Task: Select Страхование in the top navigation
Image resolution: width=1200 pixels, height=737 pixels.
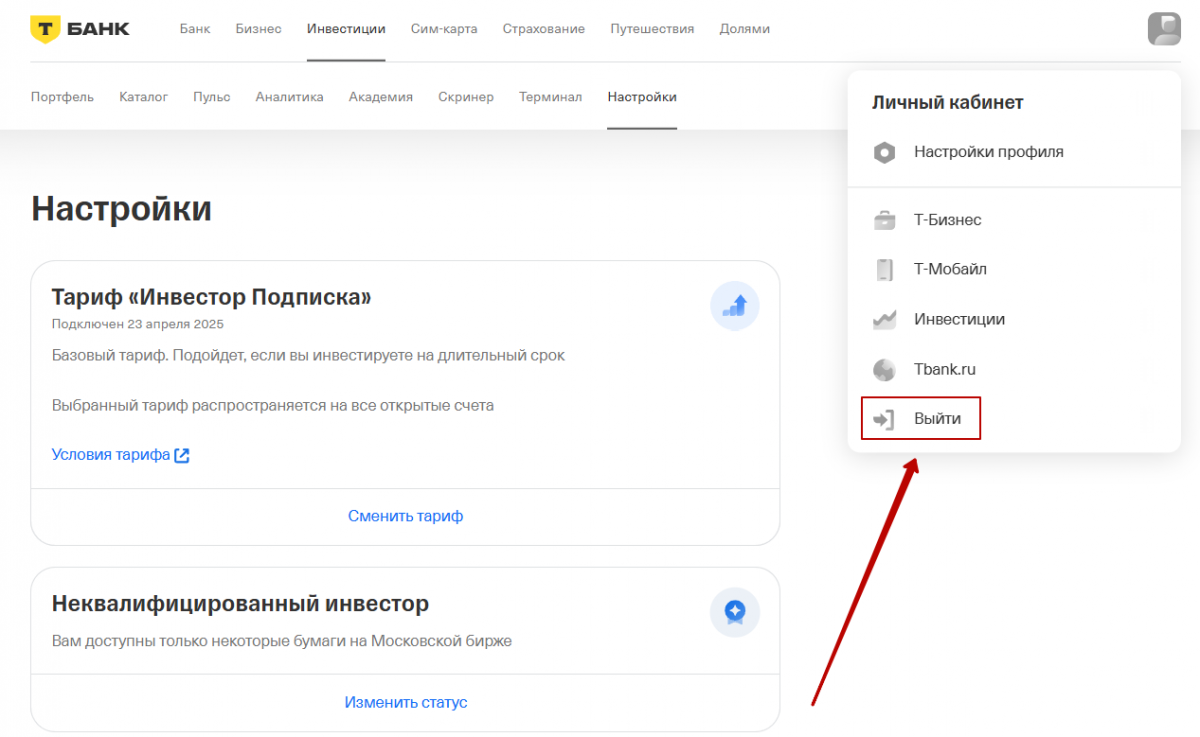Action: 543,29
